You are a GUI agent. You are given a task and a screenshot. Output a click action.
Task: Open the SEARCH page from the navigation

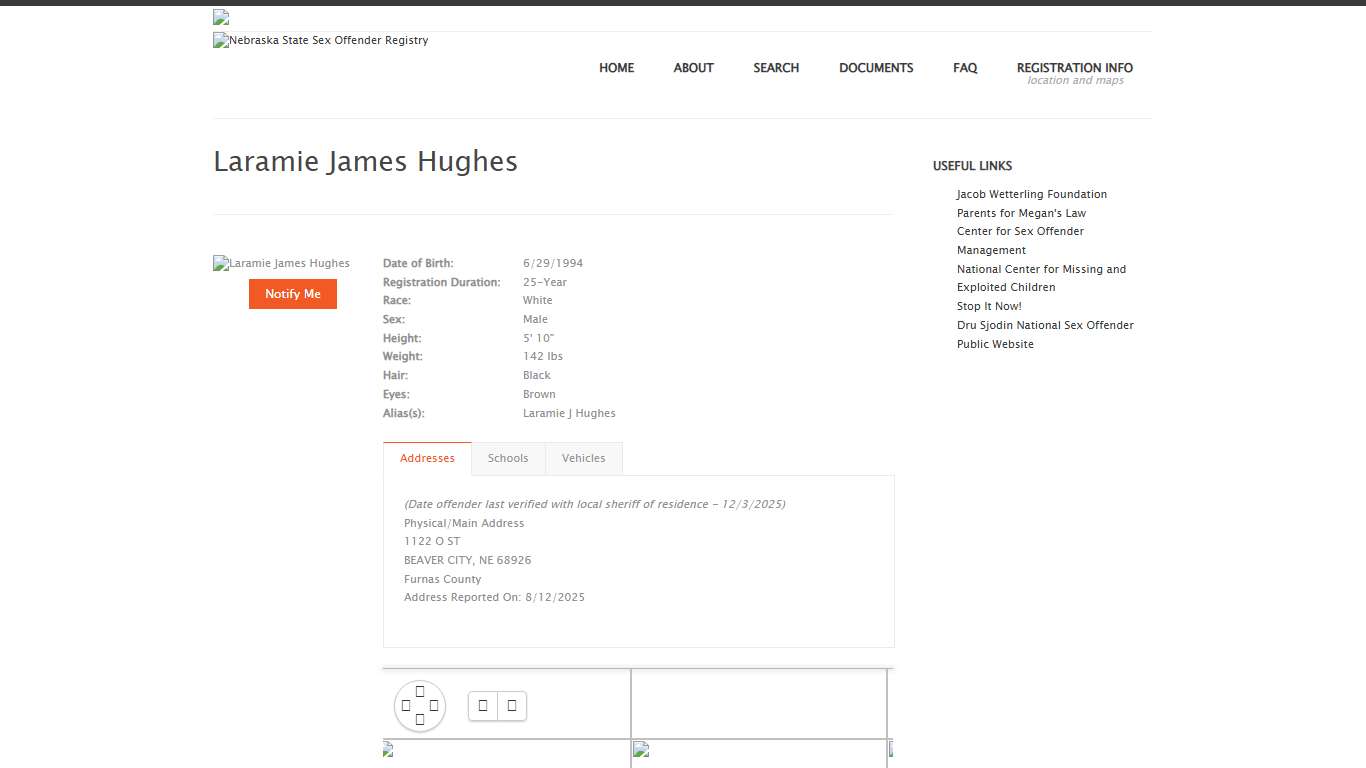coord(776,68)
